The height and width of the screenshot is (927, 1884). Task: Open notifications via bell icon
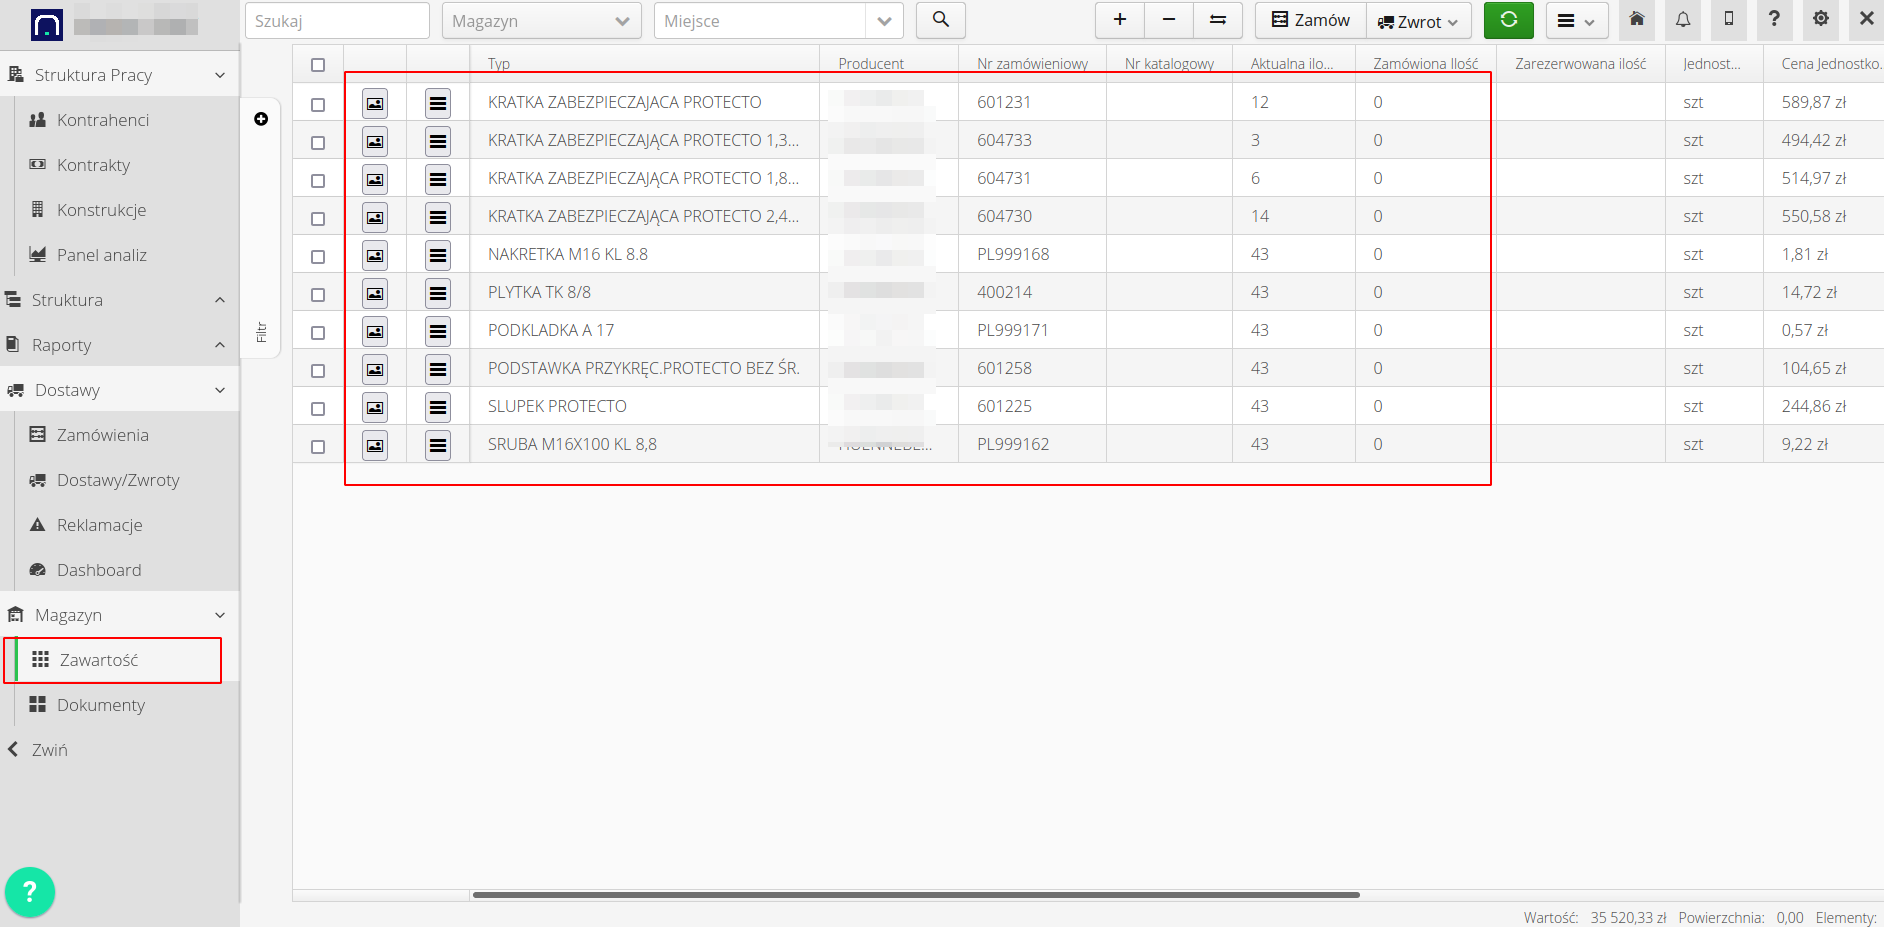[x=1682, y=19]
